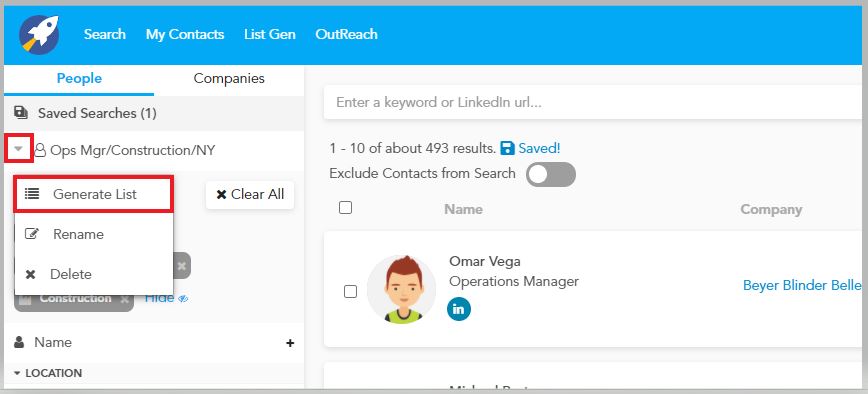This screenshot has height=394, width=868.
Task: Tick the checkbox beside Omar Vega
Action: point(350,291)
